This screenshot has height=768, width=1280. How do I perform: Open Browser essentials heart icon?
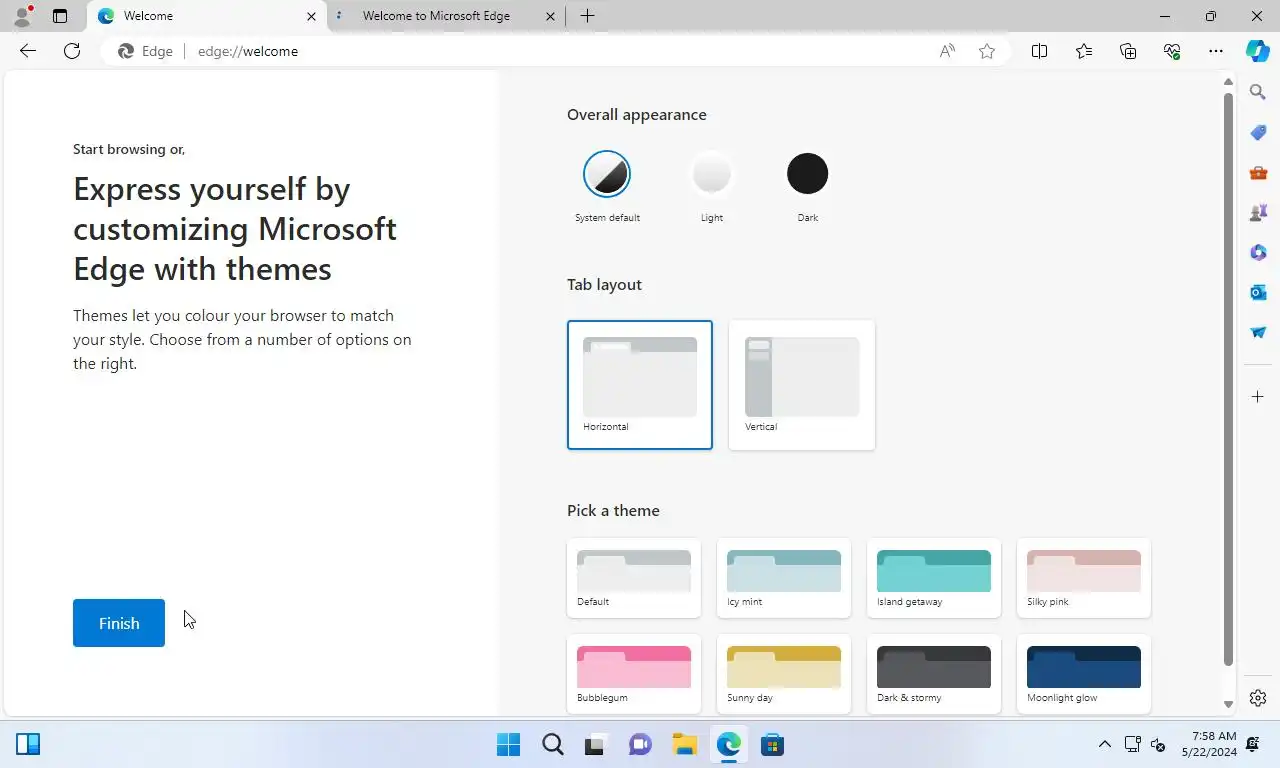pyautogui.click(x=1172, y=51)
